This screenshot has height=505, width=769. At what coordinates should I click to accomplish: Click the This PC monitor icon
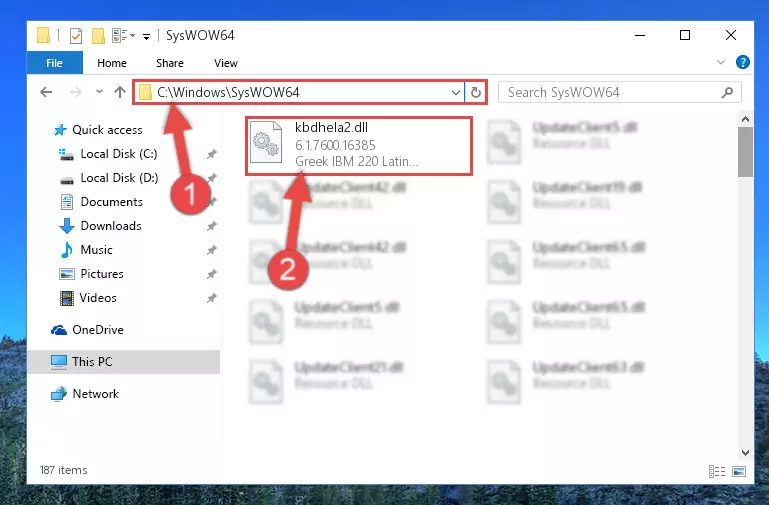tap(59, 362)
